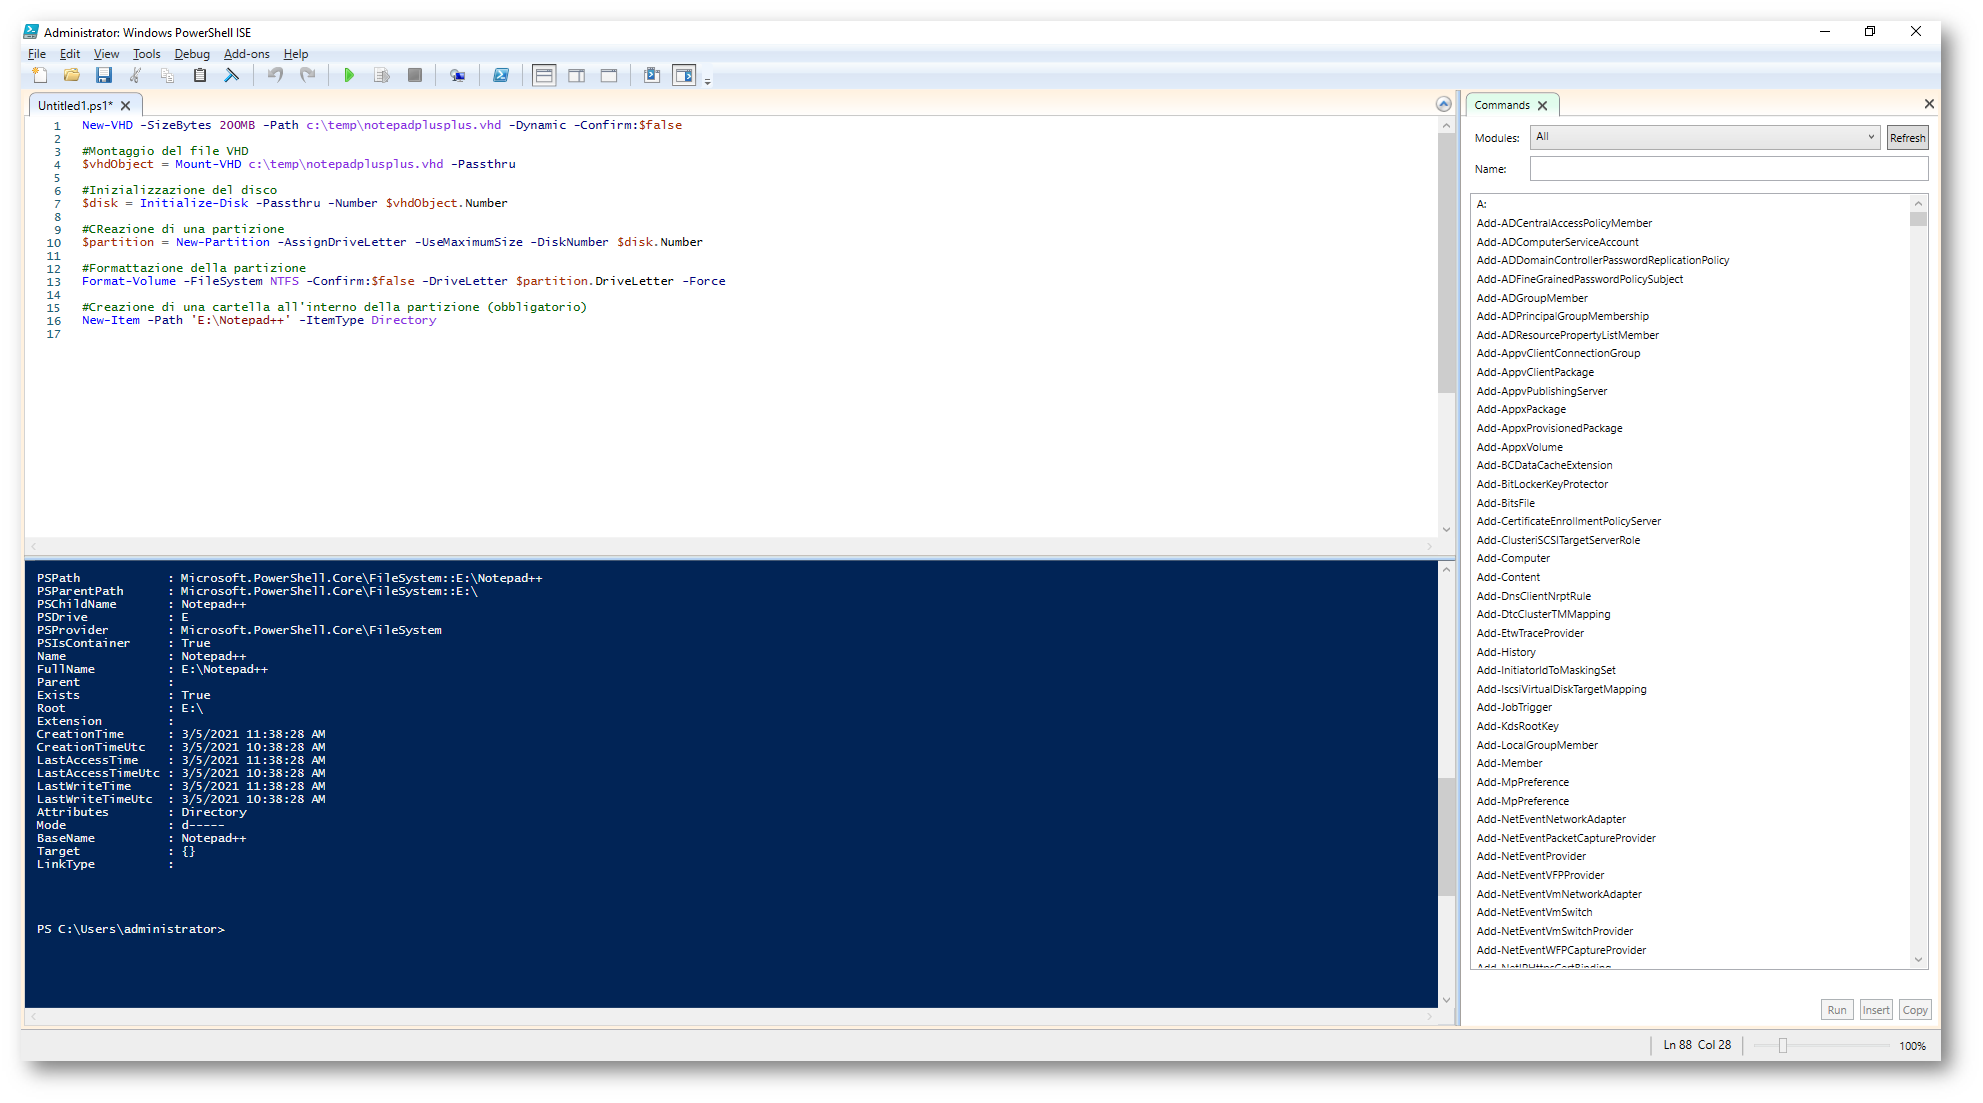Click the Stop Operation square icon
The width and height of the screenshot is (1983, 1103).
(414, 75)
